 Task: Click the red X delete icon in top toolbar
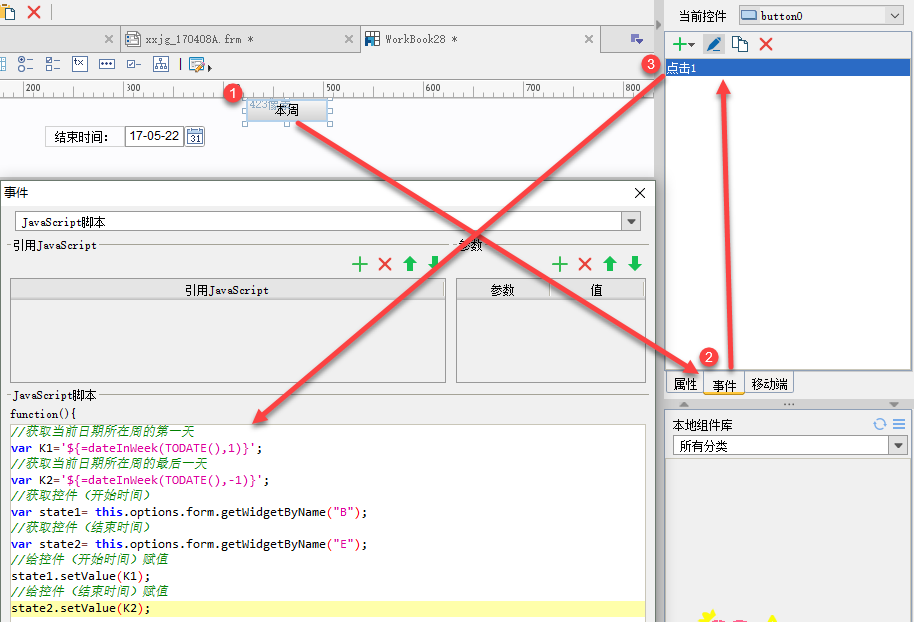point(34,12)
